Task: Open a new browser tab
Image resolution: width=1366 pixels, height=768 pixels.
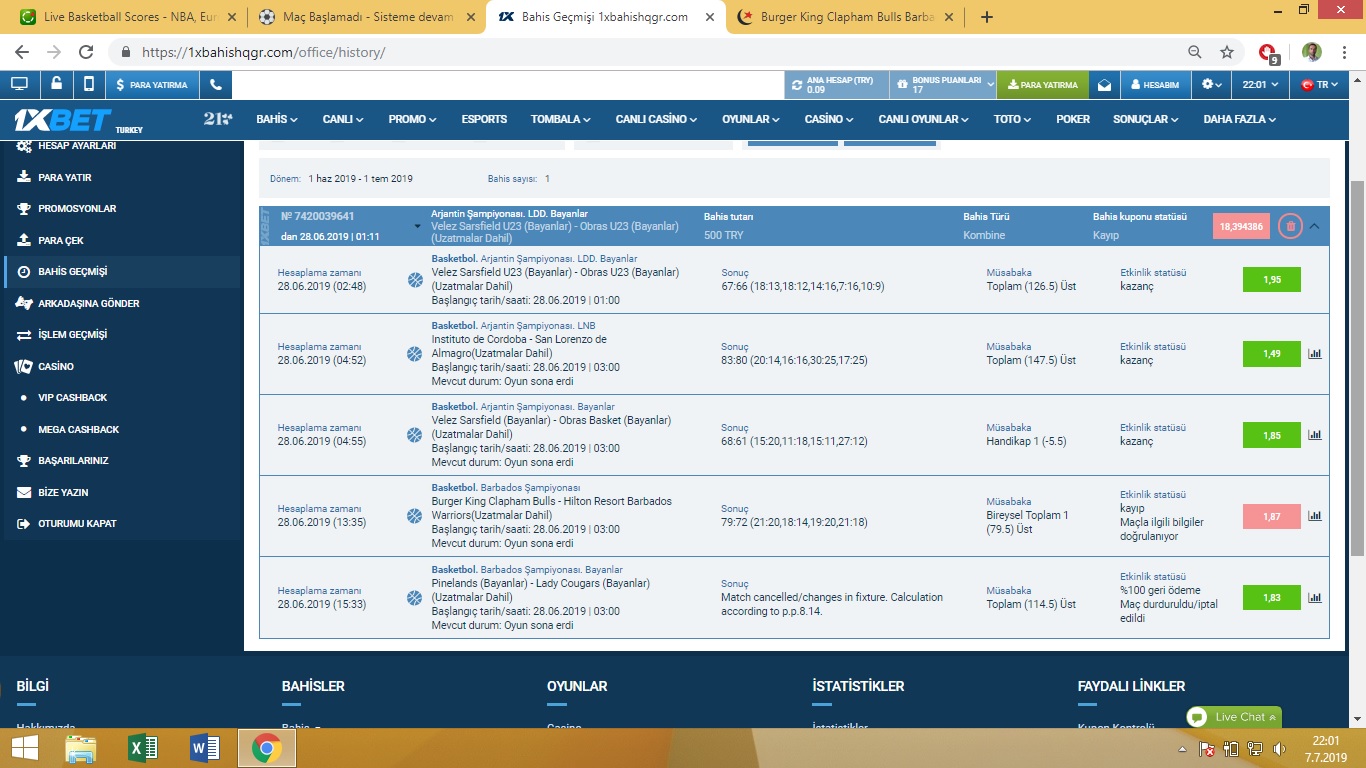Action: [x=987, y=17]
